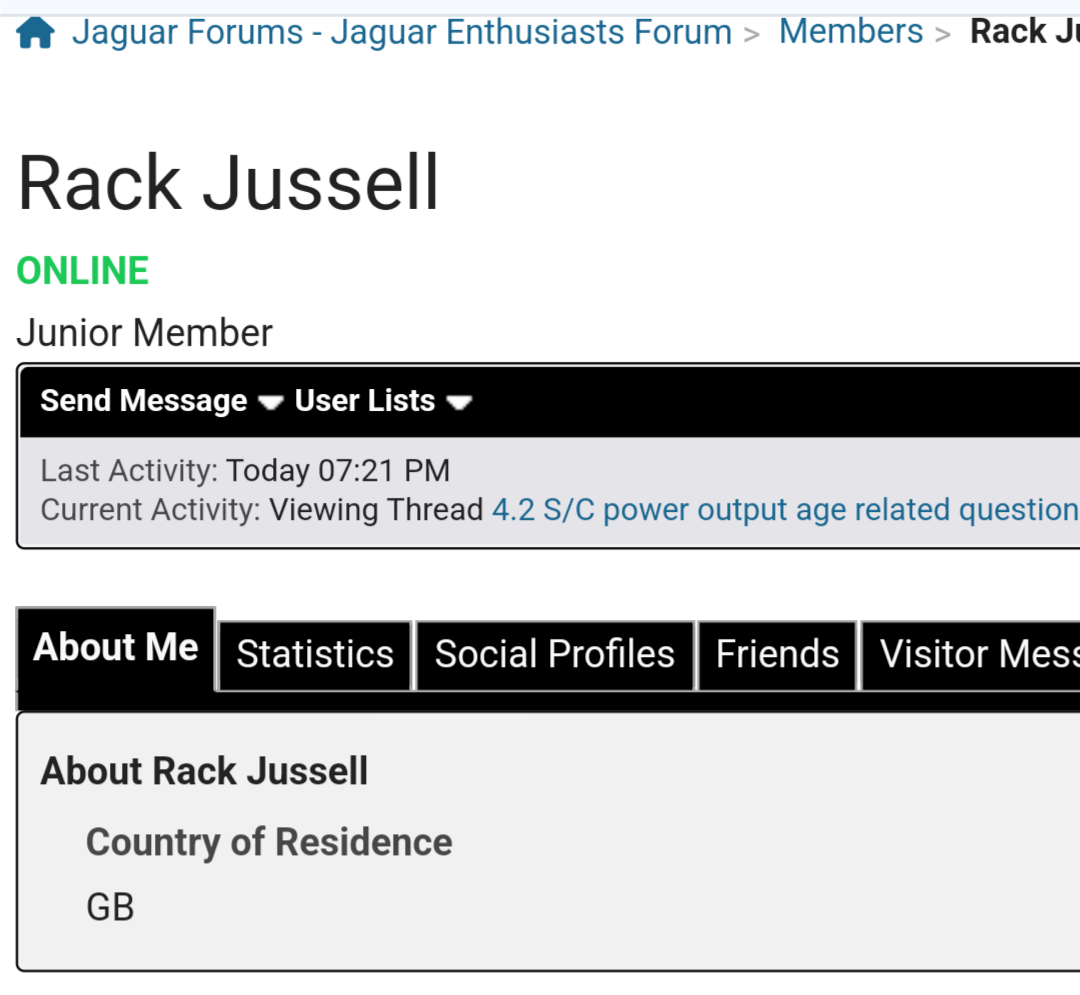Click the GB country value

(110, 907)
